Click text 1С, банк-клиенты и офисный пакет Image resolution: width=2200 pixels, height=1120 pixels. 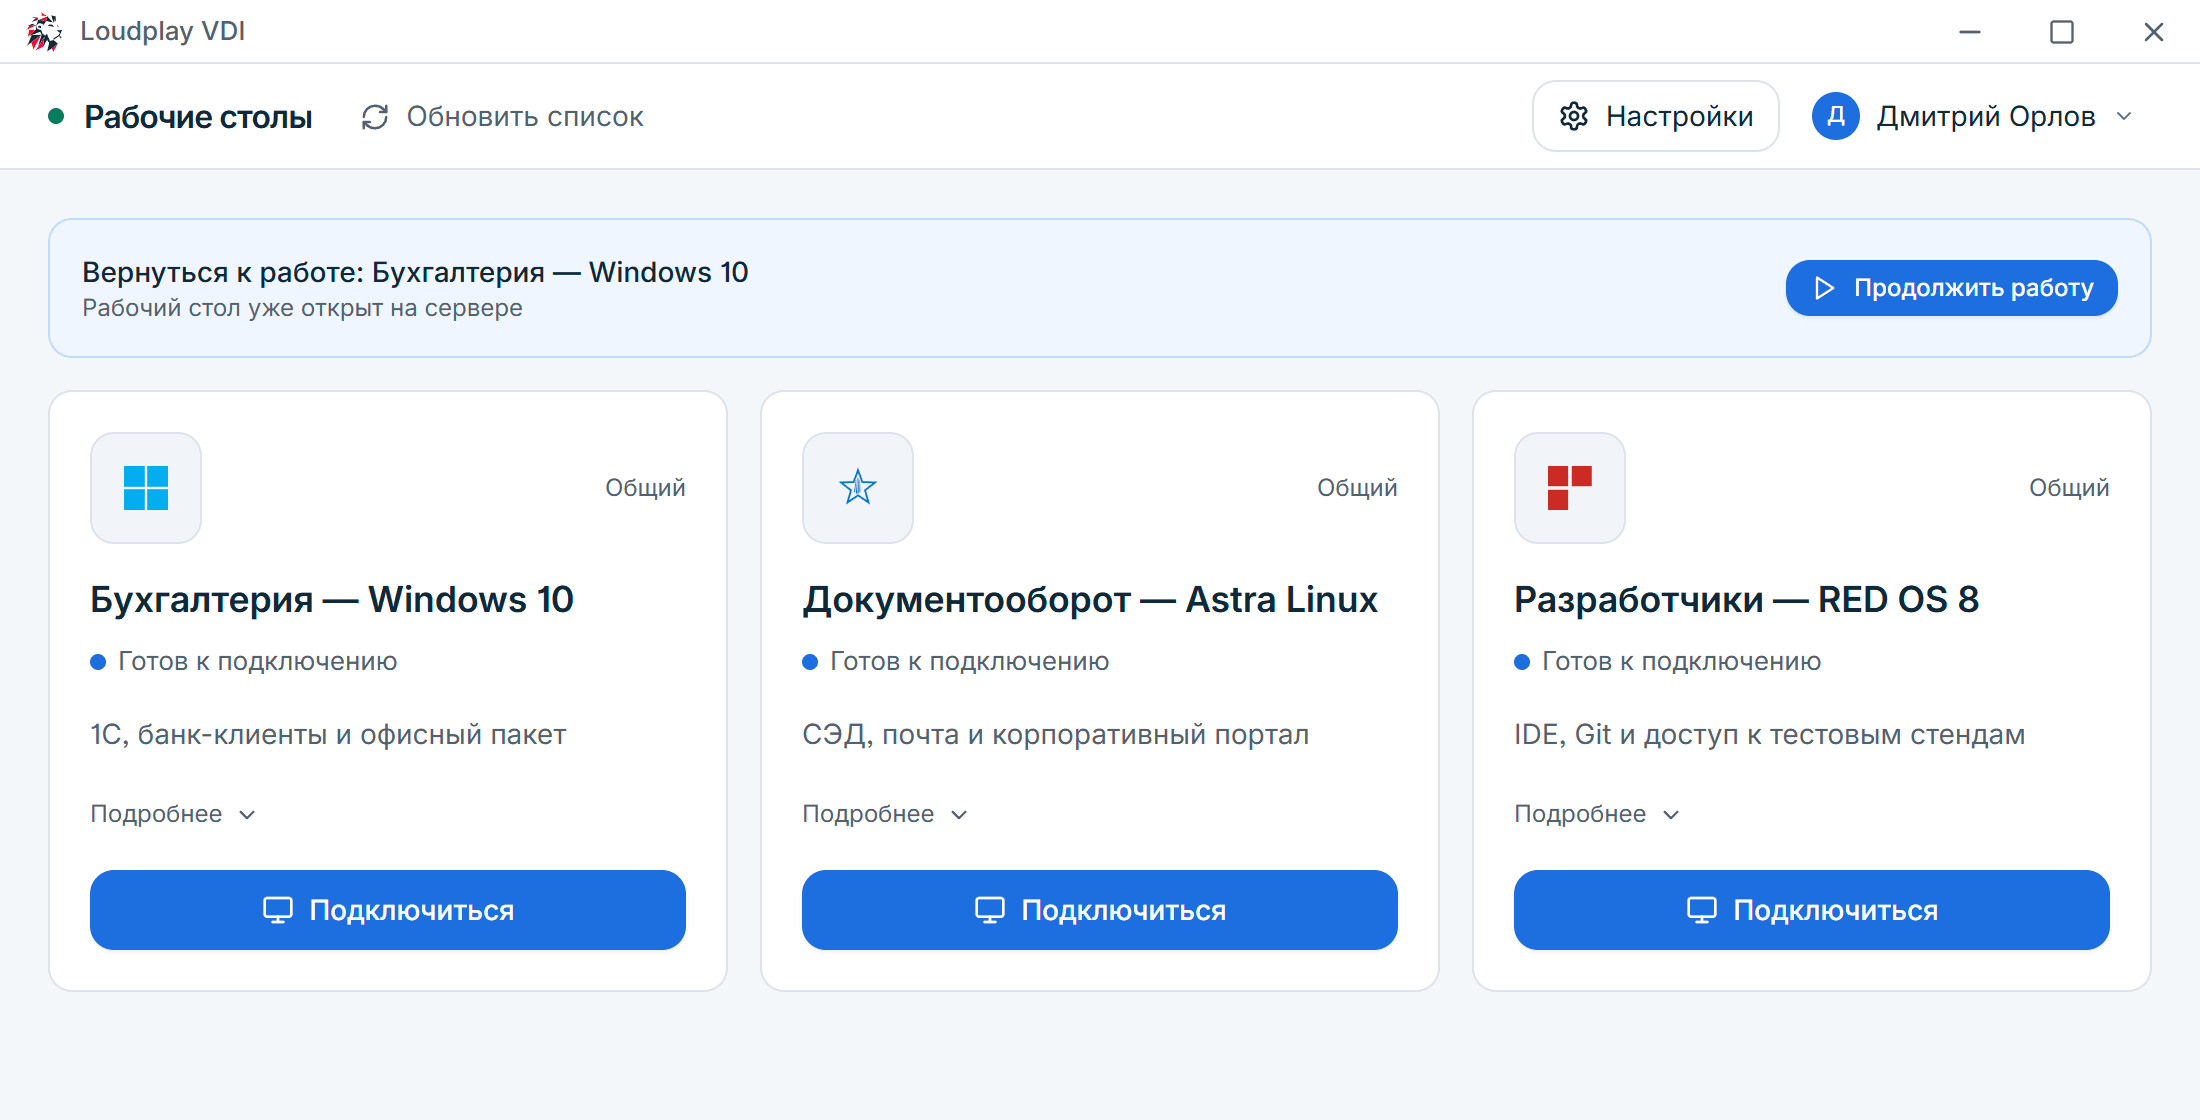tap(328, 734)
